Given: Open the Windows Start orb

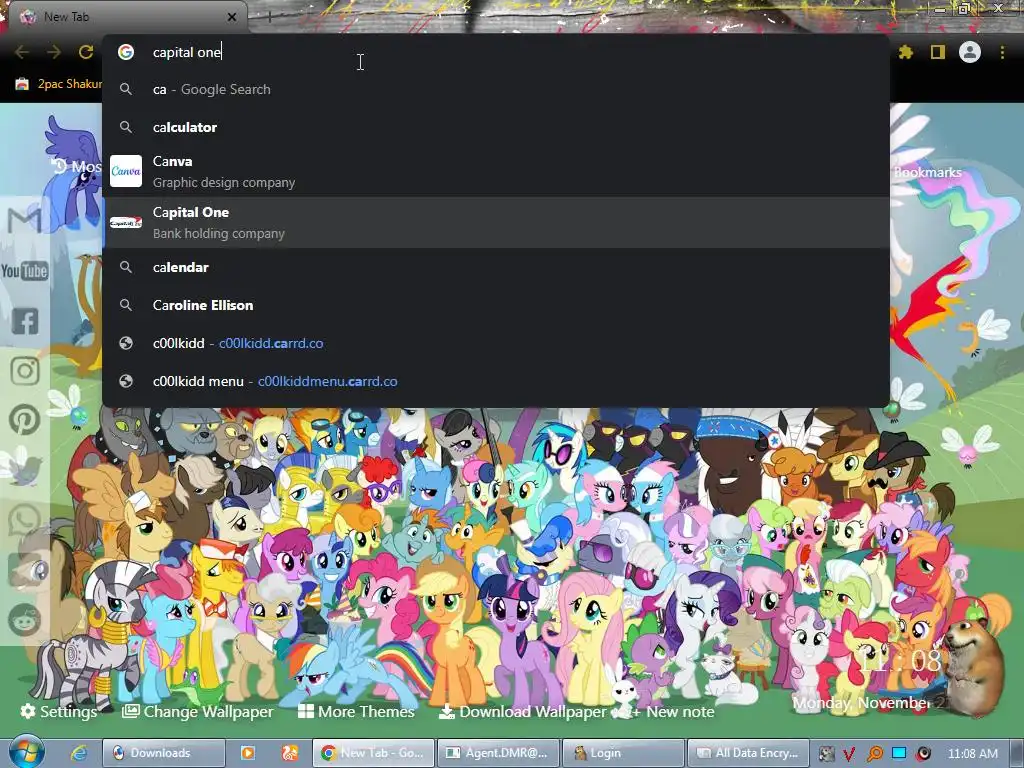Looking at the screenshot, I should 27,752.
